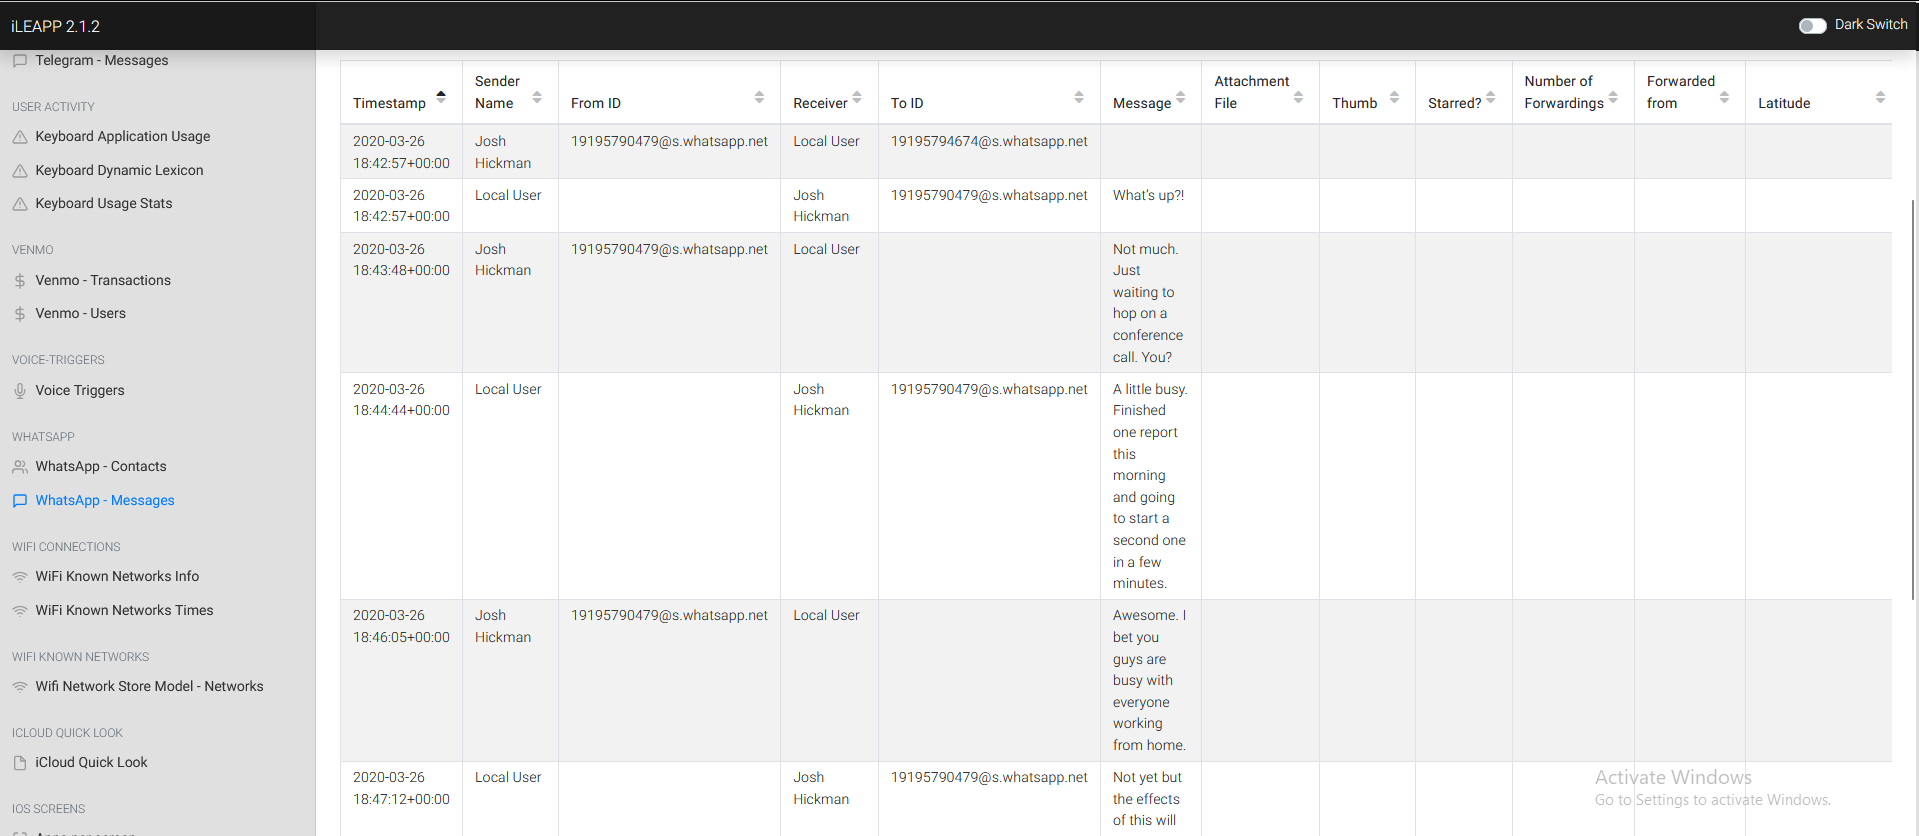Click the iLEAPP 2.1.2 title
This screenshot has height=836, width=1919.
pyautogui.click(x=56, y=26)
